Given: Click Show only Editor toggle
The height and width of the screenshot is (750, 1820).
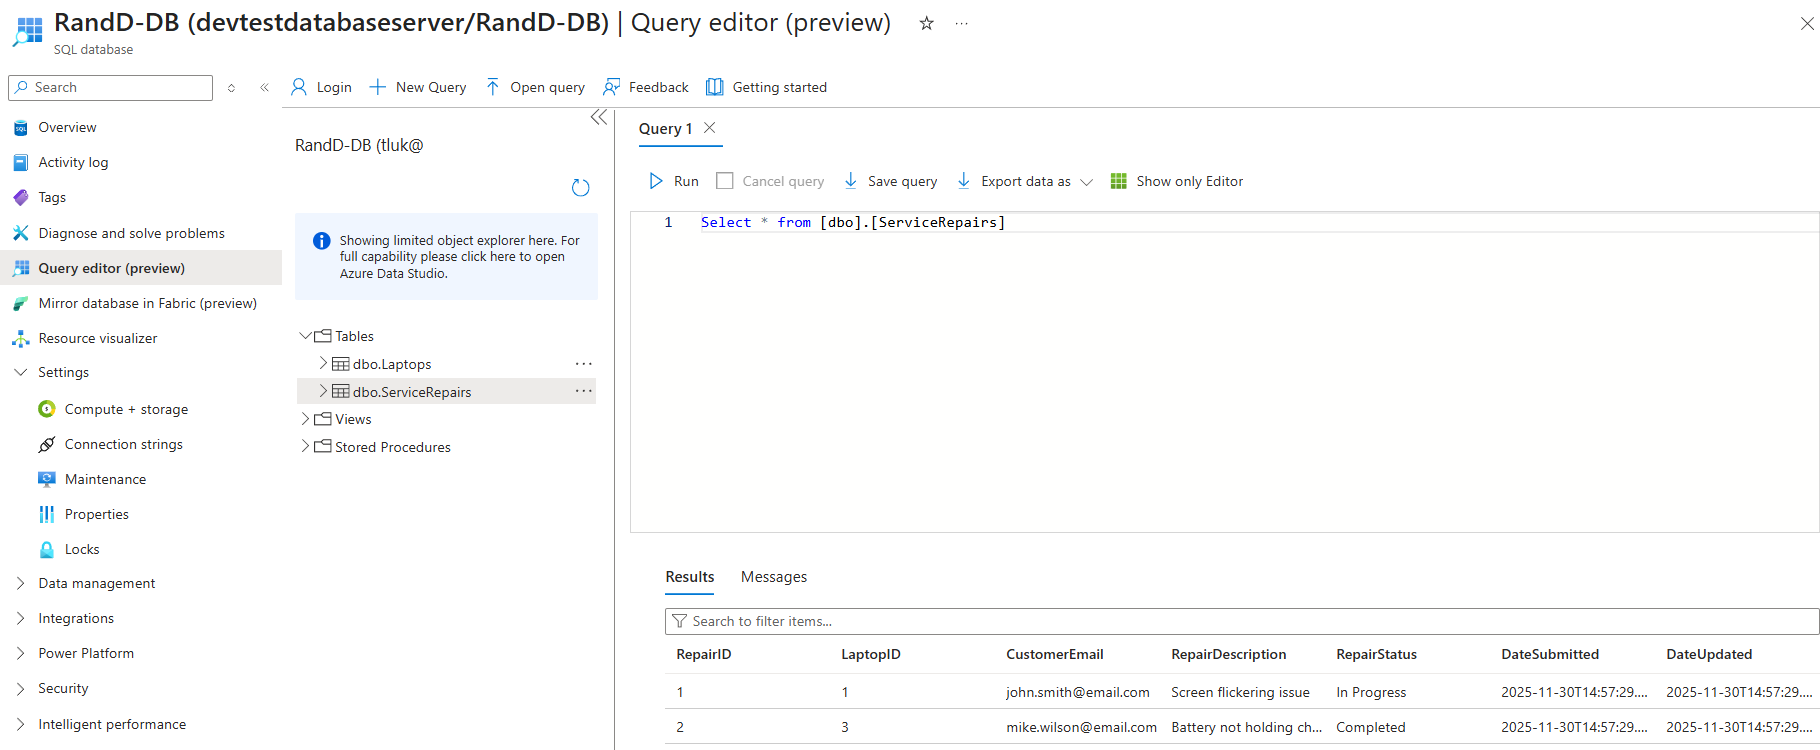Looking at the screenshot, I should [1177, 181].
